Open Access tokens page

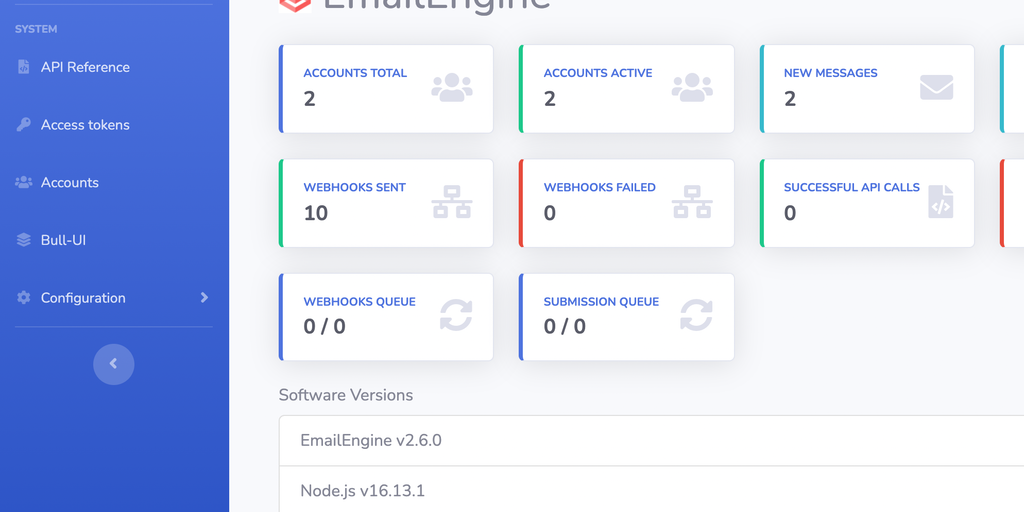pos(85,125)
